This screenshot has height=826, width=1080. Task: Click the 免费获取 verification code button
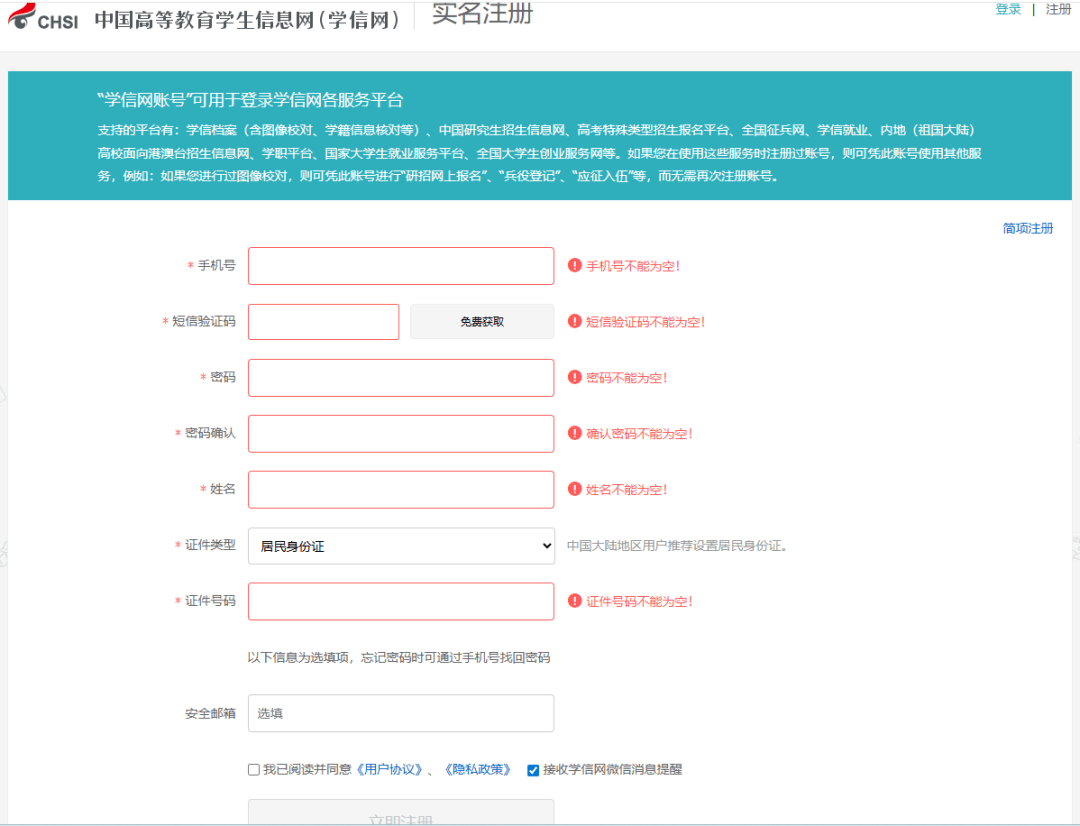tap(482, 322)
